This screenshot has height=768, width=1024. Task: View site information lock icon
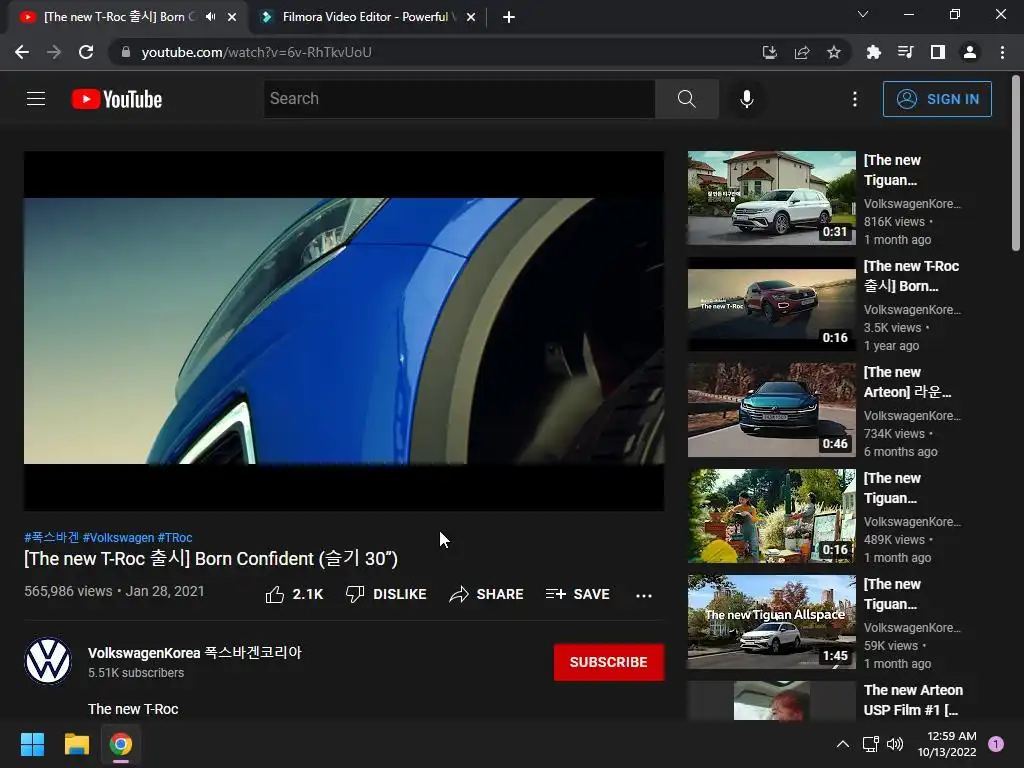point(126,52)
